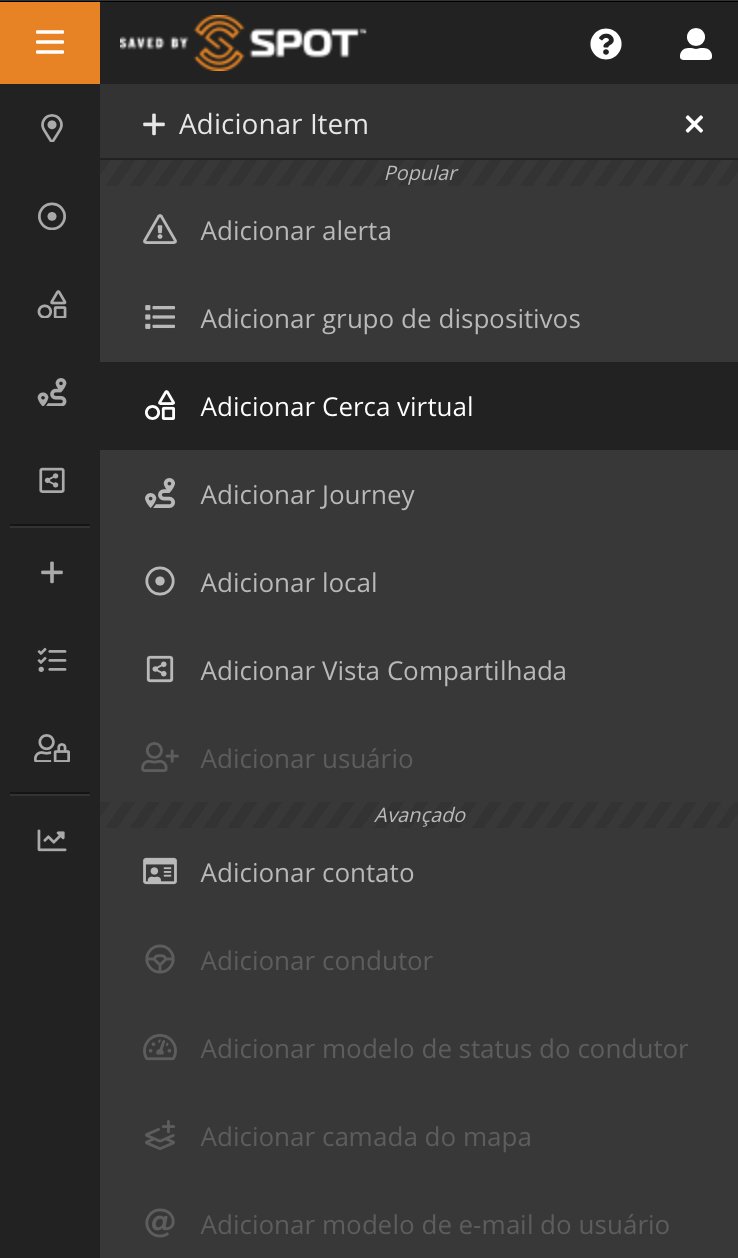Click the plus add sidebar icon
This screenshot has height=1258, width=738.
[x=51, y=573]
